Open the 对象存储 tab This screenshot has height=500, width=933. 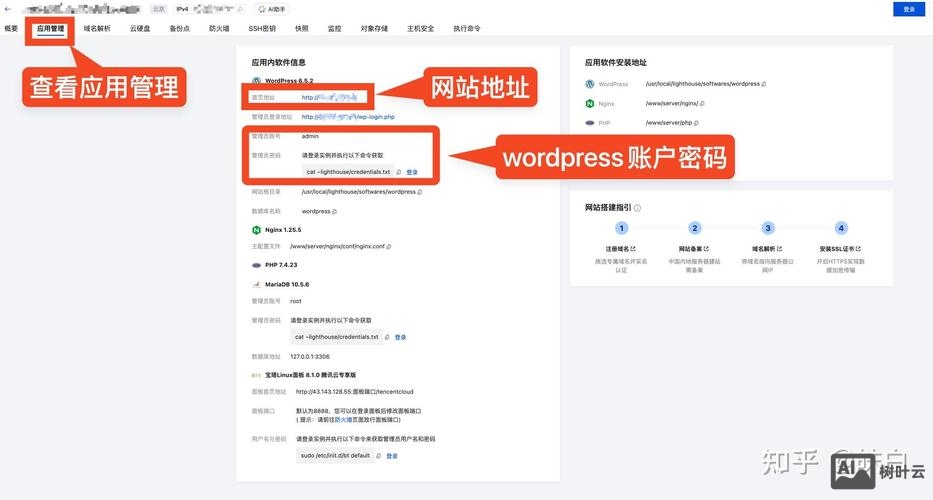[x=374, y=29]
